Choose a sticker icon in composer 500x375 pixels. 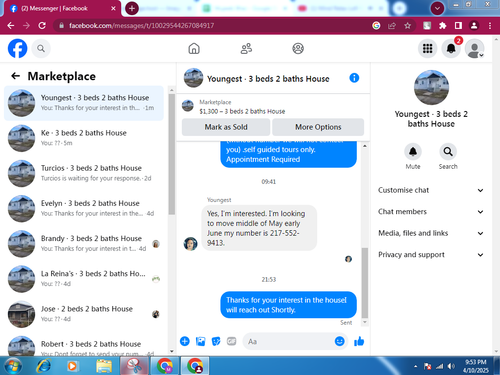(216, 341)
